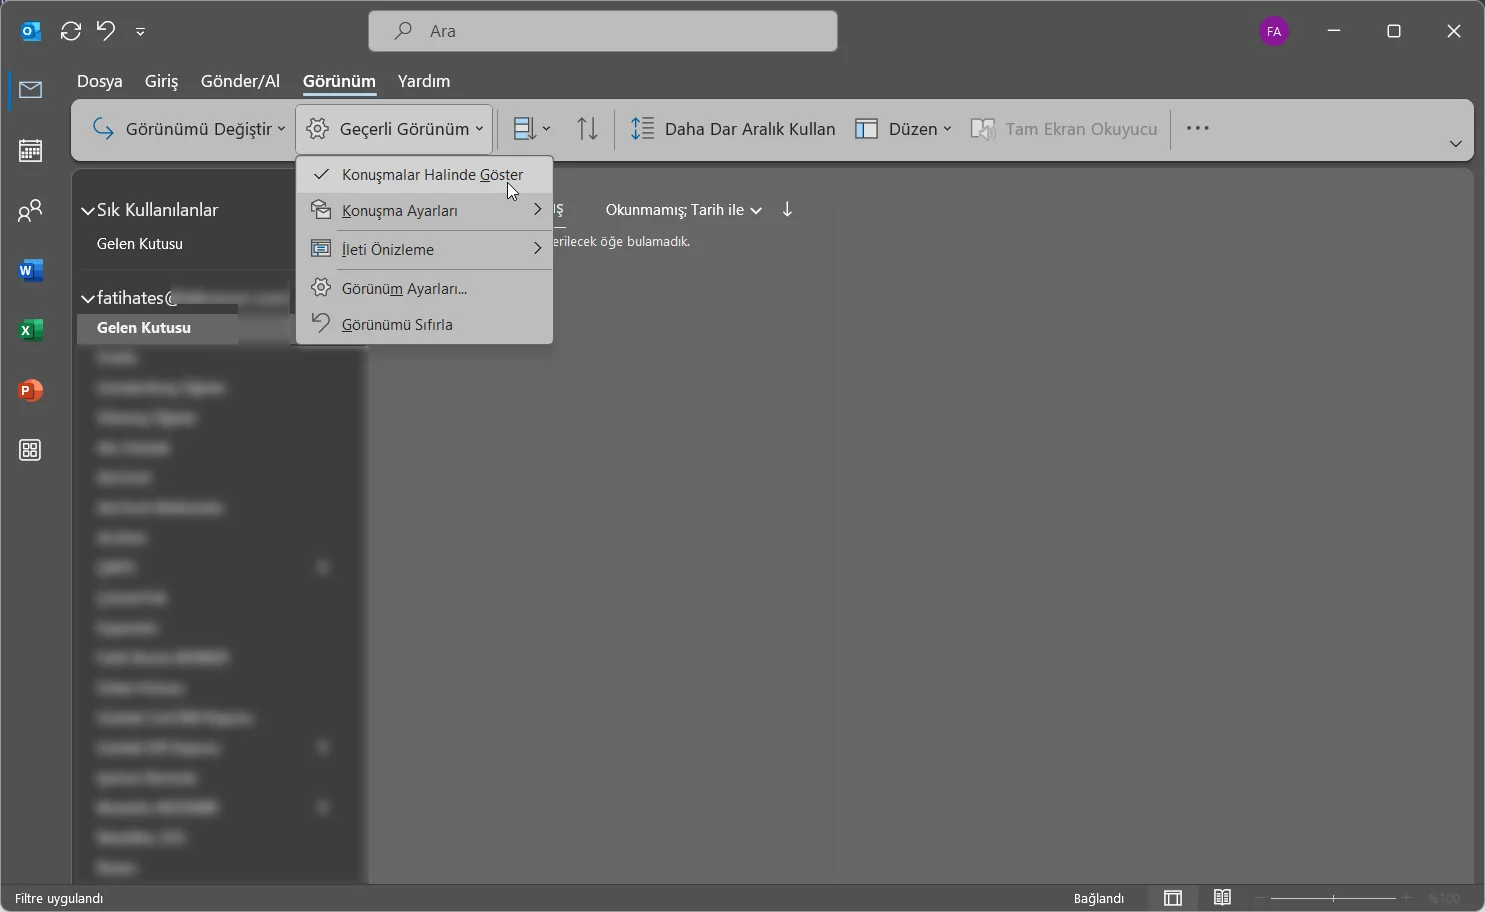Open the Dosya tab
The image size is (1485, 912).
(100, 81)
